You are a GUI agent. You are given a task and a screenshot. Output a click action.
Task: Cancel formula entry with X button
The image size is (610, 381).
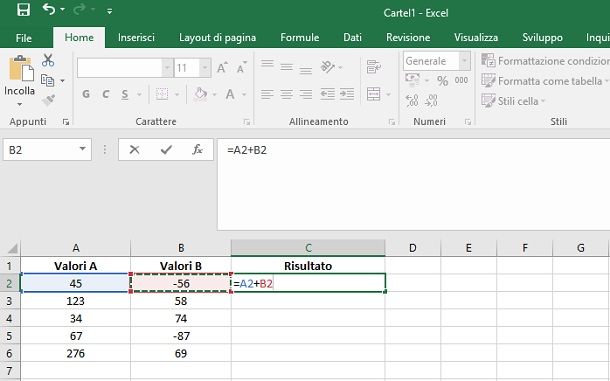click(x=135, y=149)
